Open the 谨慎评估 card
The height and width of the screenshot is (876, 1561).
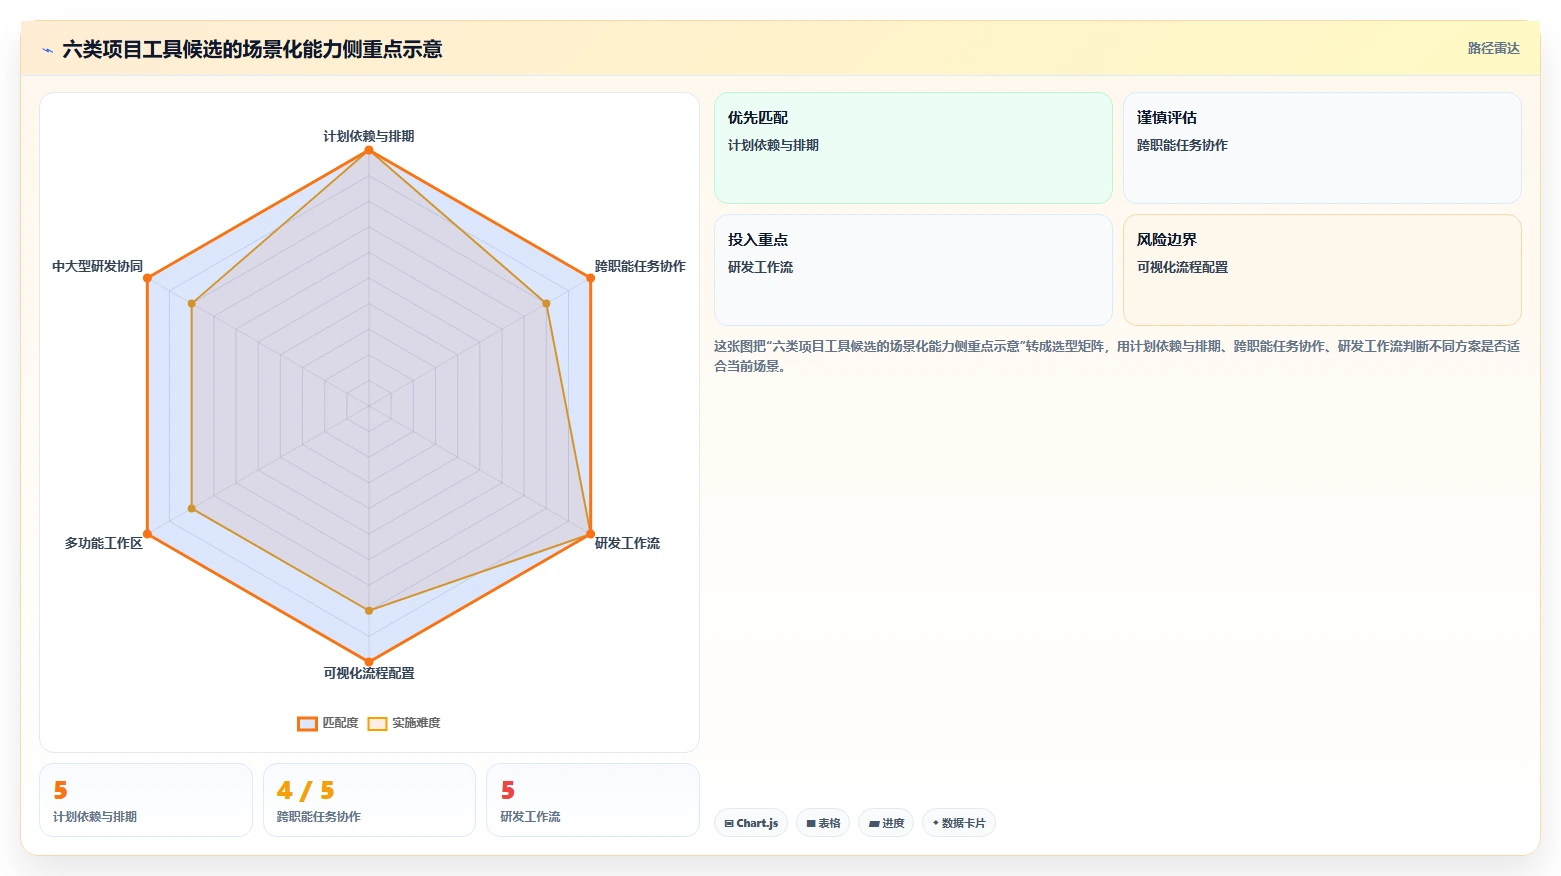[1322, 148]
